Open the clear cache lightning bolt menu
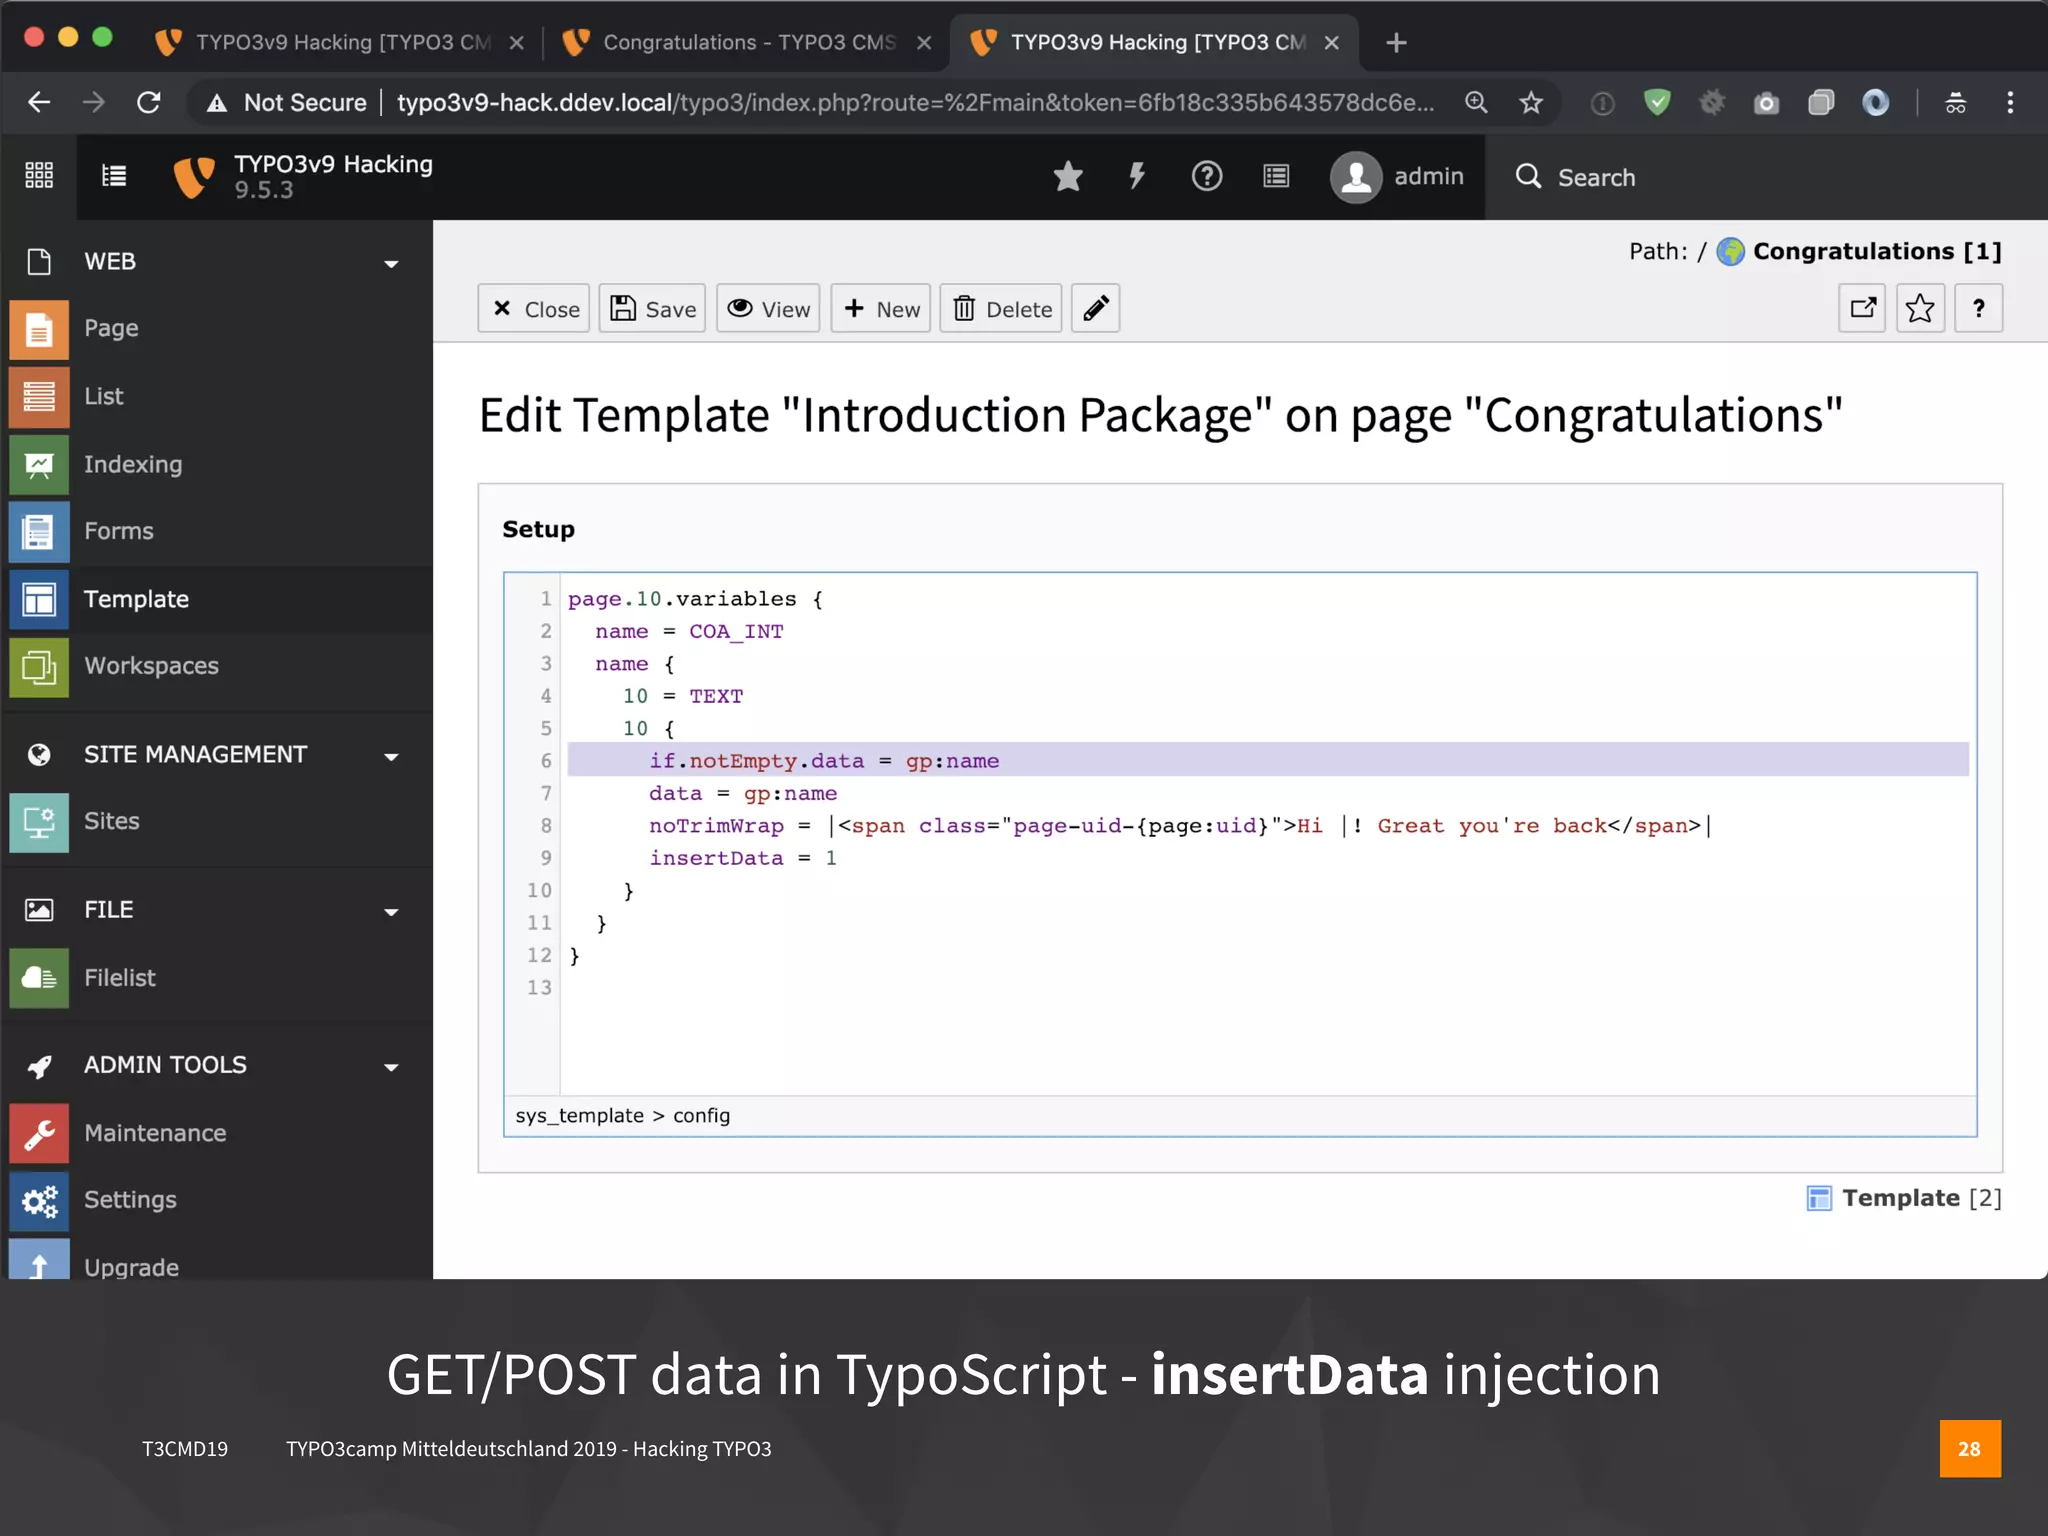Viewport: 2048px width, 1536px height. 1137,176
